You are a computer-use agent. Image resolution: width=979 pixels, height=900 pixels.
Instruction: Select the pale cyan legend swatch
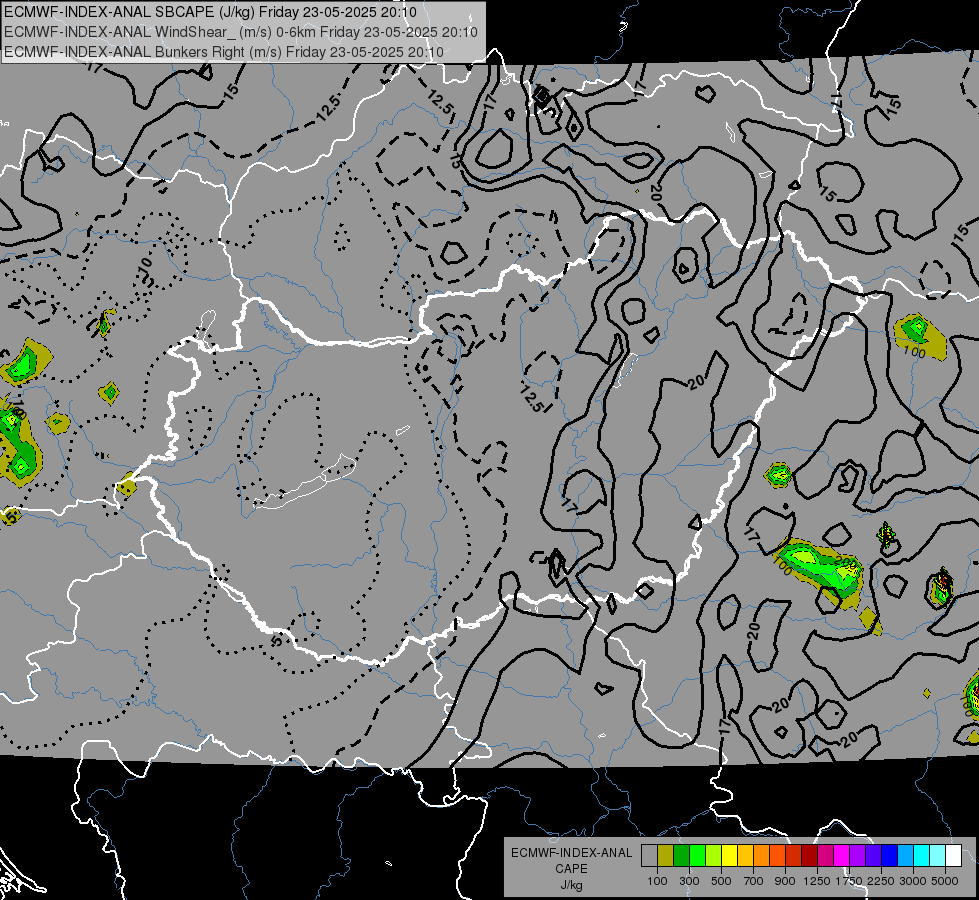[x=938, y=856]
